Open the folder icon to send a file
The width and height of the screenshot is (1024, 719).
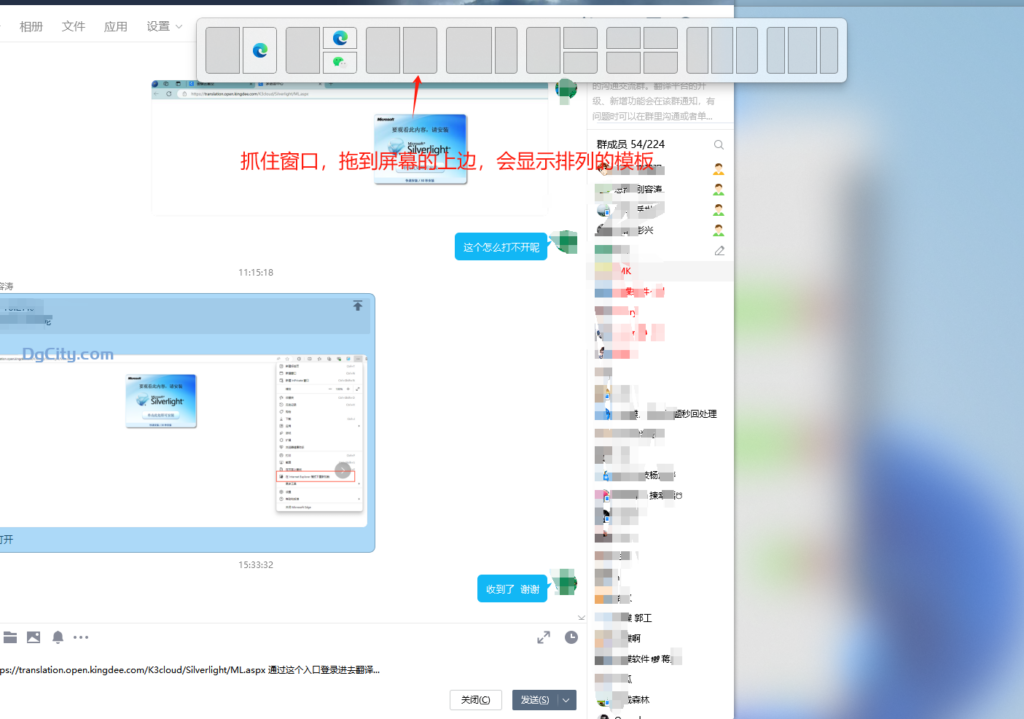[10, 637]
